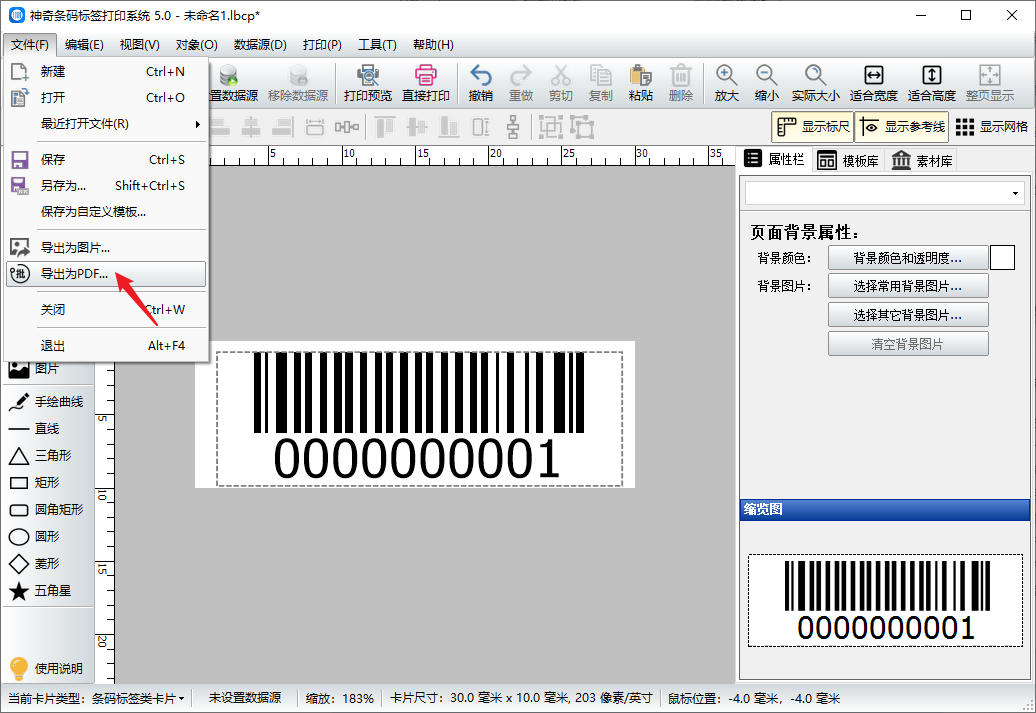Click the remove data source (移除数据源) icon
Screen dimensions: 1036x713
298,83
